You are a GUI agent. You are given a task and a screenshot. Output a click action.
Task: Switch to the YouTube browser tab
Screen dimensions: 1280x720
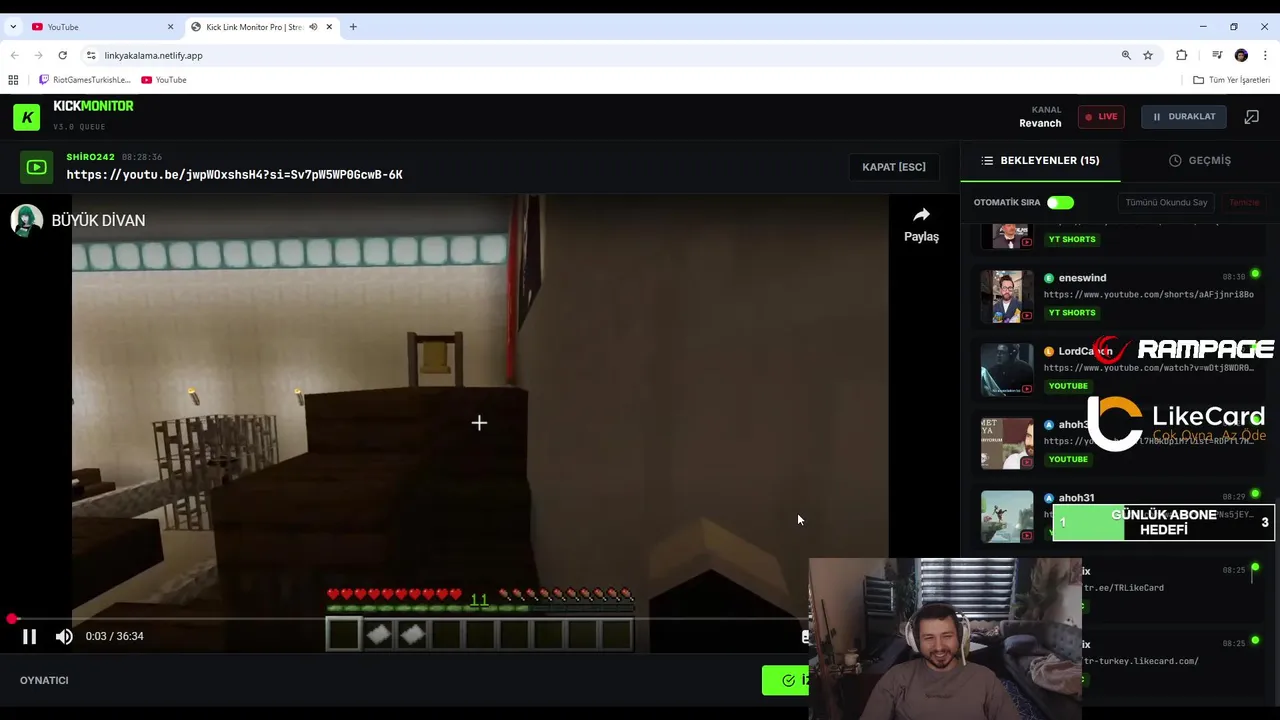[102, 27]
